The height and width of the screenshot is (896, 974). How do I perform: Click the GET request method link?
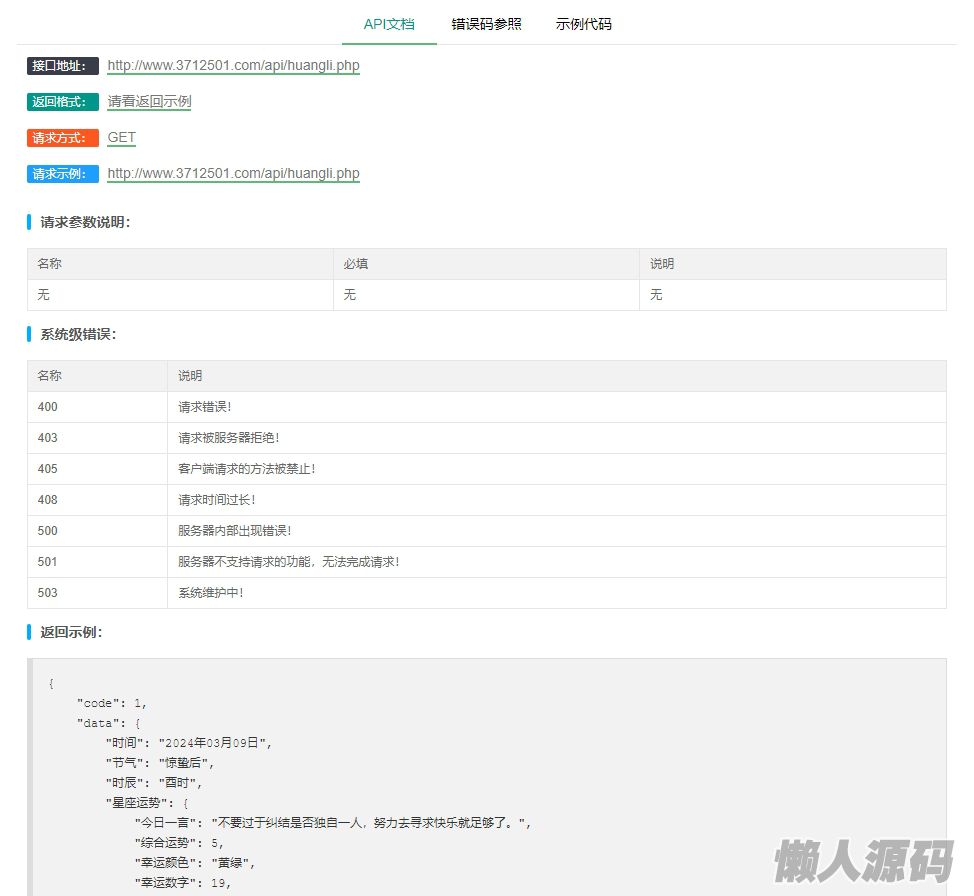coord(121,138)
